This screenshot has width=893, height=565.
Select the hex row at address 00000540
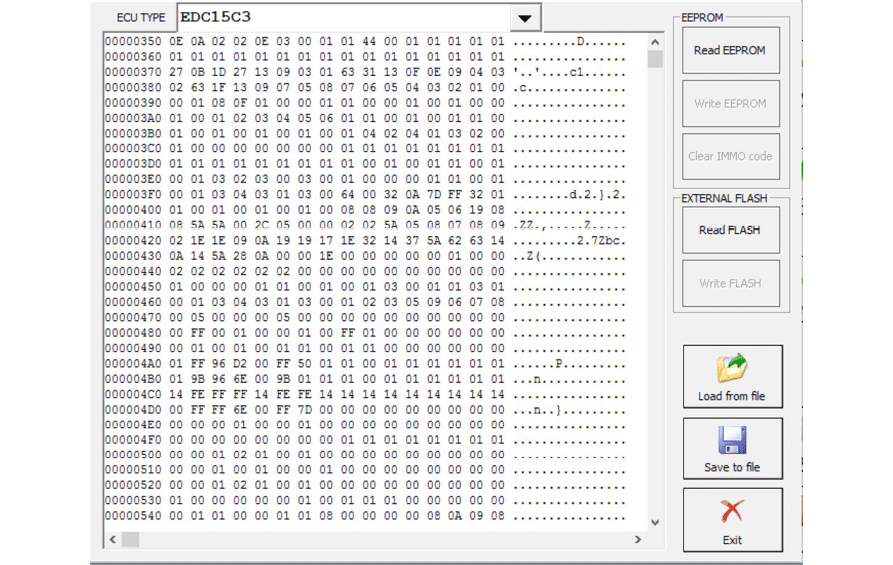click(x=305, y=516)
